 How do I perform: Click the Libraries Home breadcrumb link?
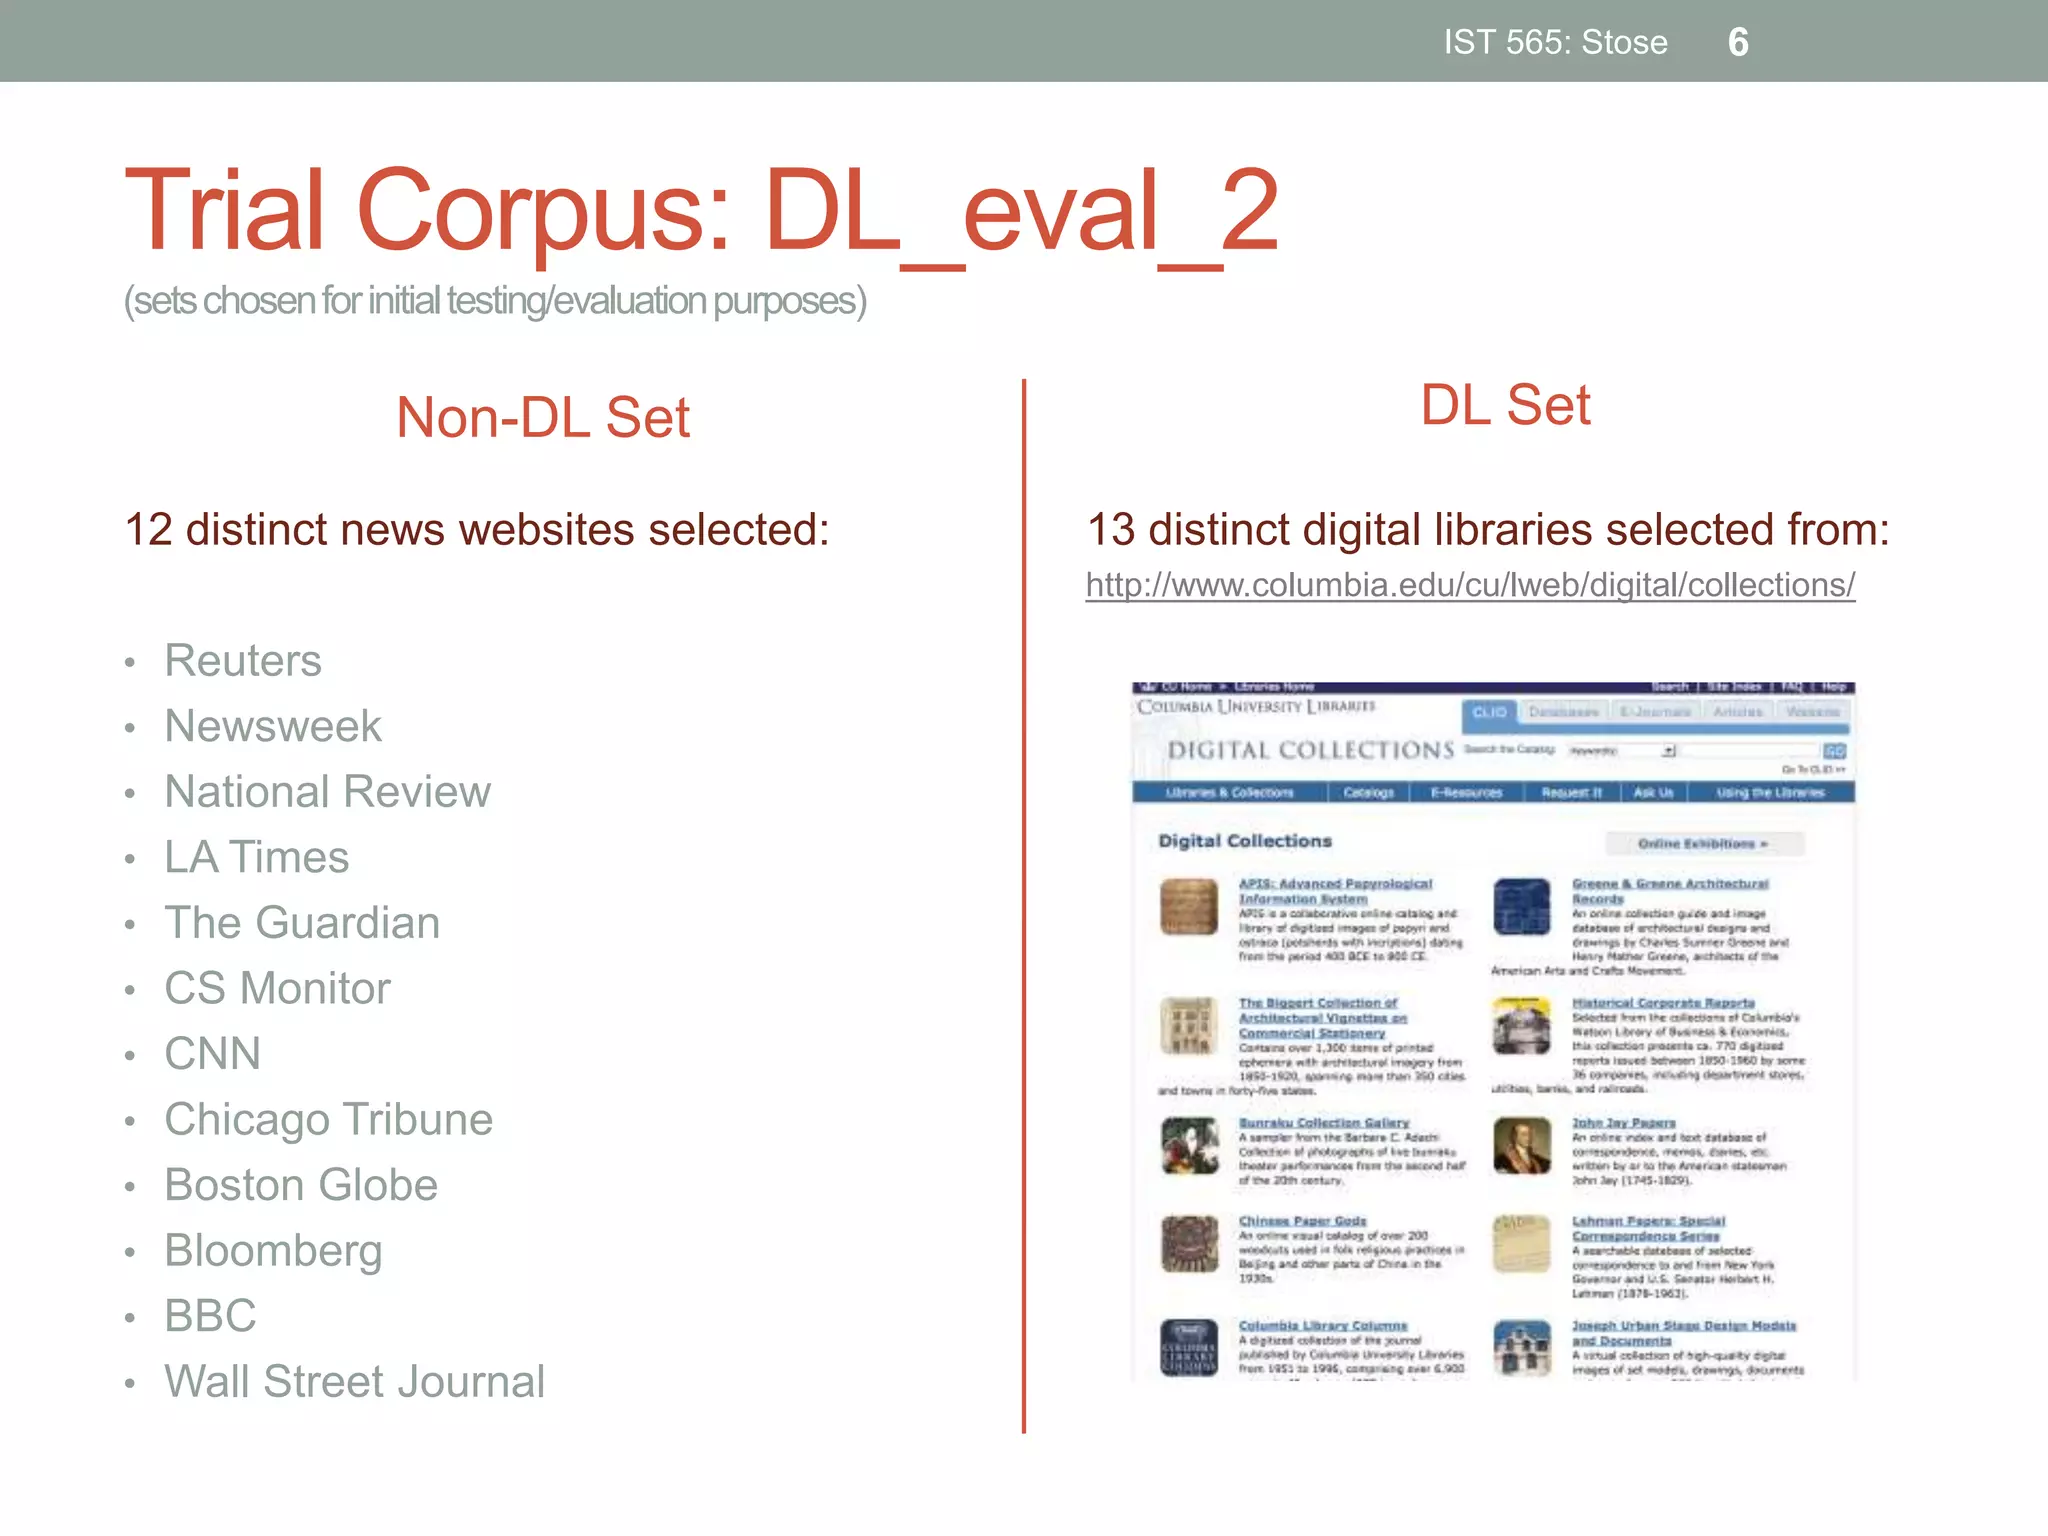point(1274,687)
